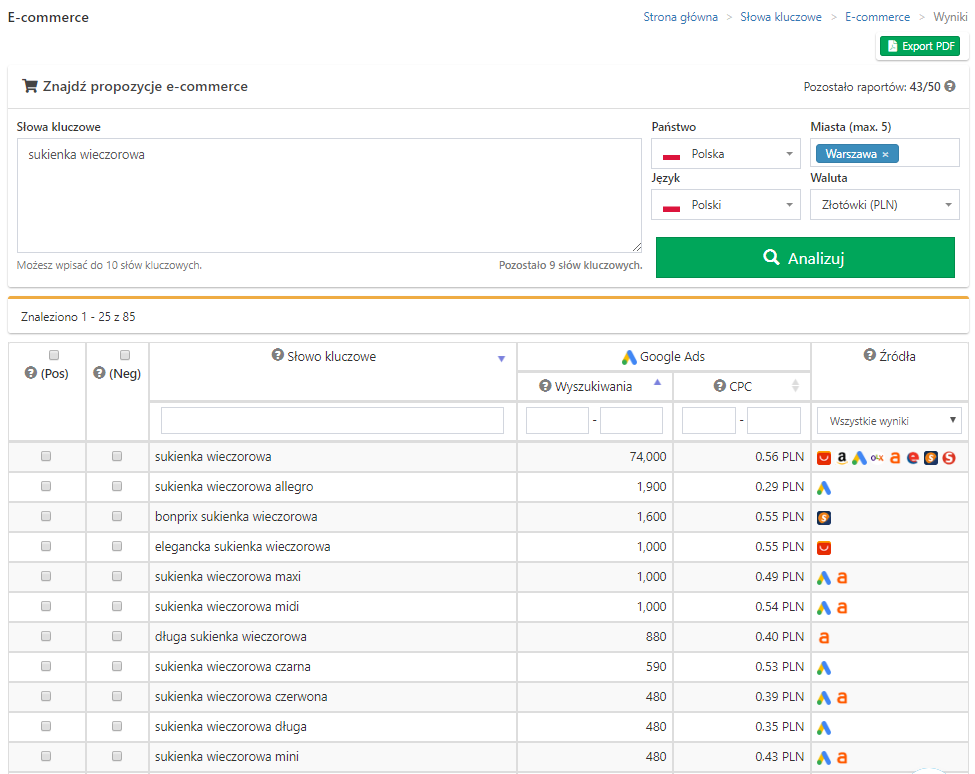The image size is (975, 774).
Task: Click Google Ads icon for sukienka wieczorowa allegro
Action: [824, 487]
